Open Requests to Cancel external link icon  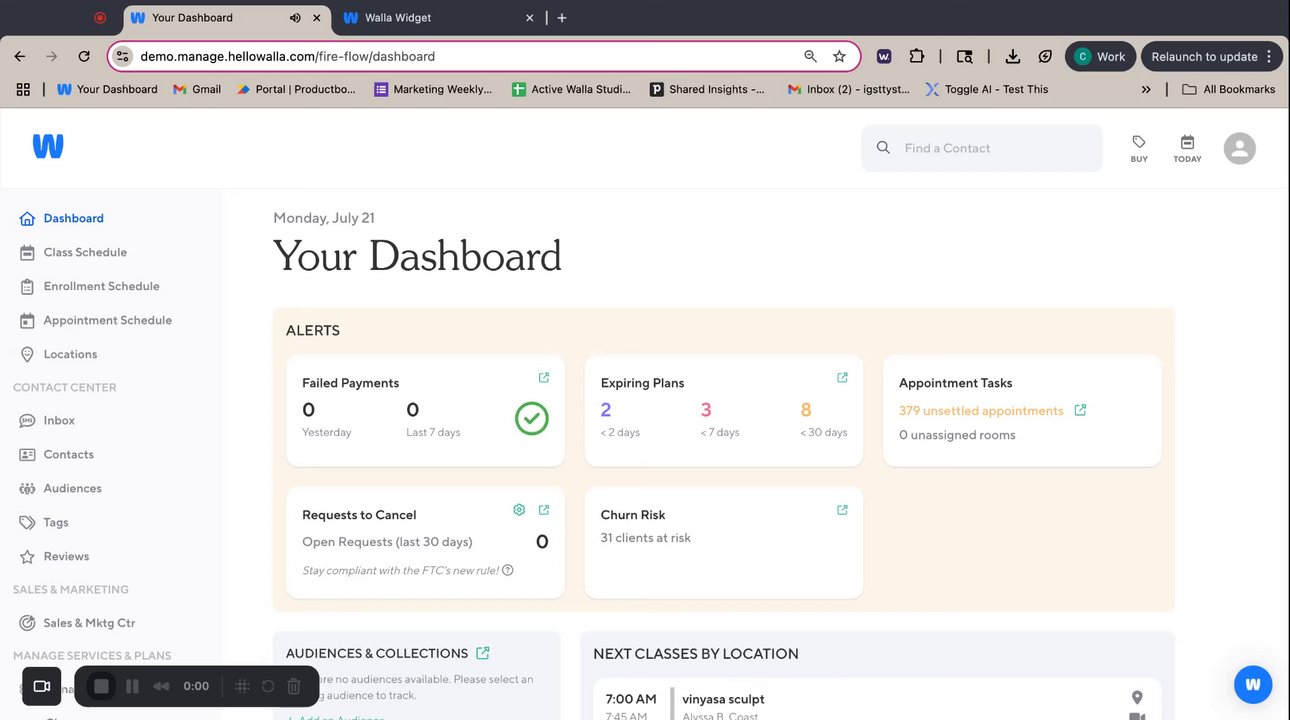point(544,510)
